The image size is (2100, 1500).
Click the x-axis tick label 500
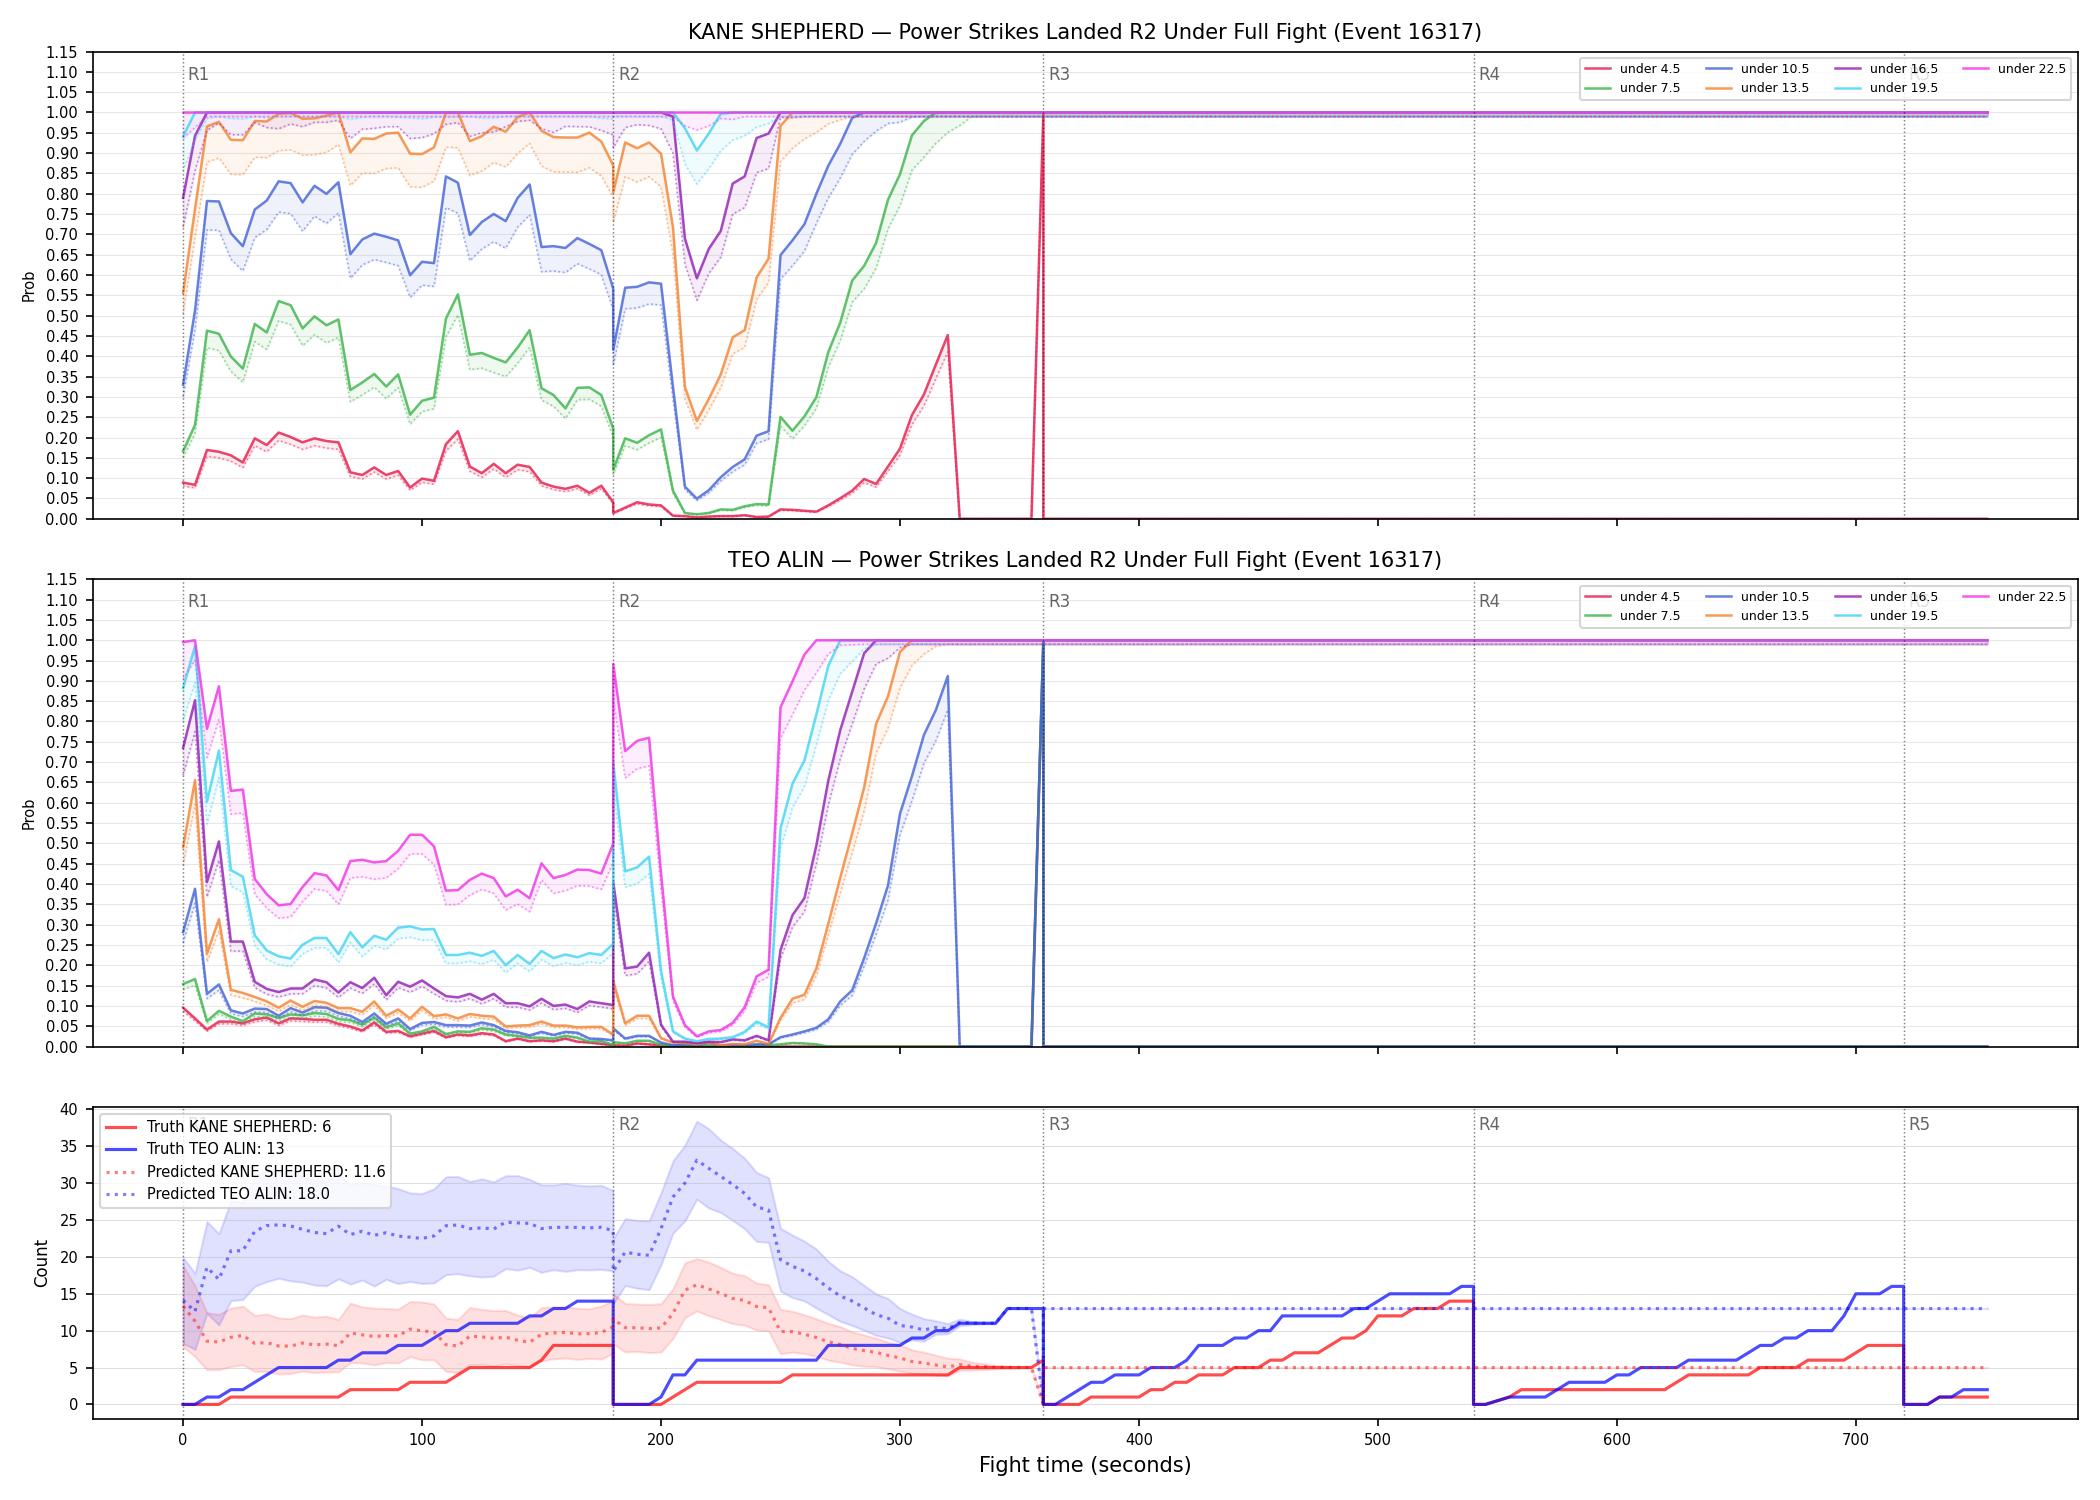point(1378,1440)
